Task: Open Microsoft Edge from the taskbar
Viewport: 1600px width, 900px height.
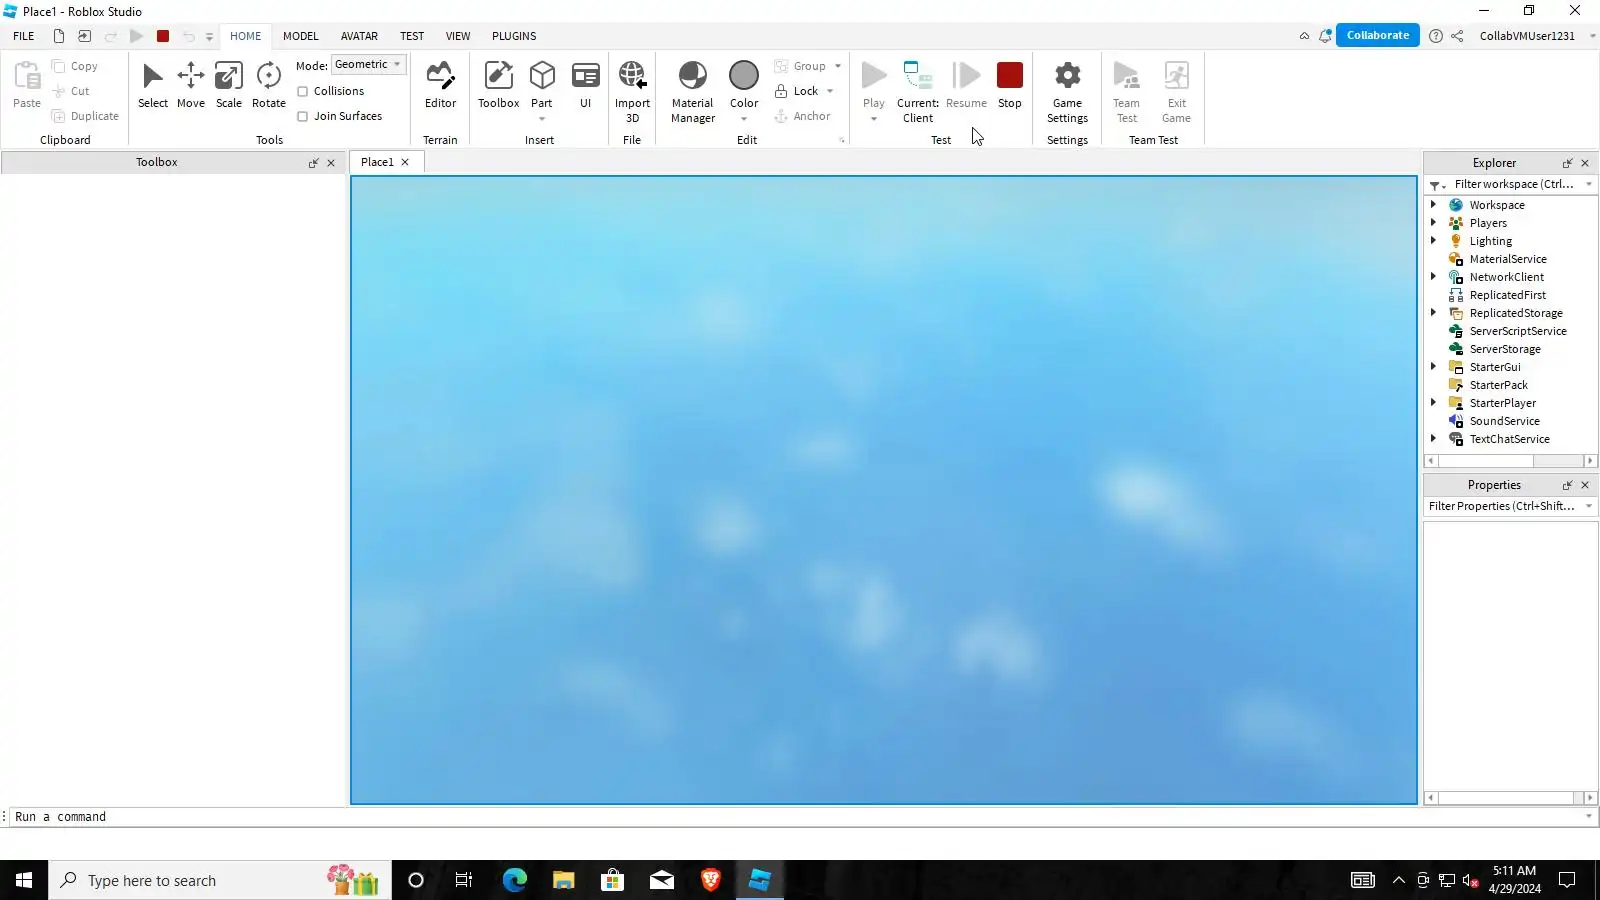Action: pos(514,880)
